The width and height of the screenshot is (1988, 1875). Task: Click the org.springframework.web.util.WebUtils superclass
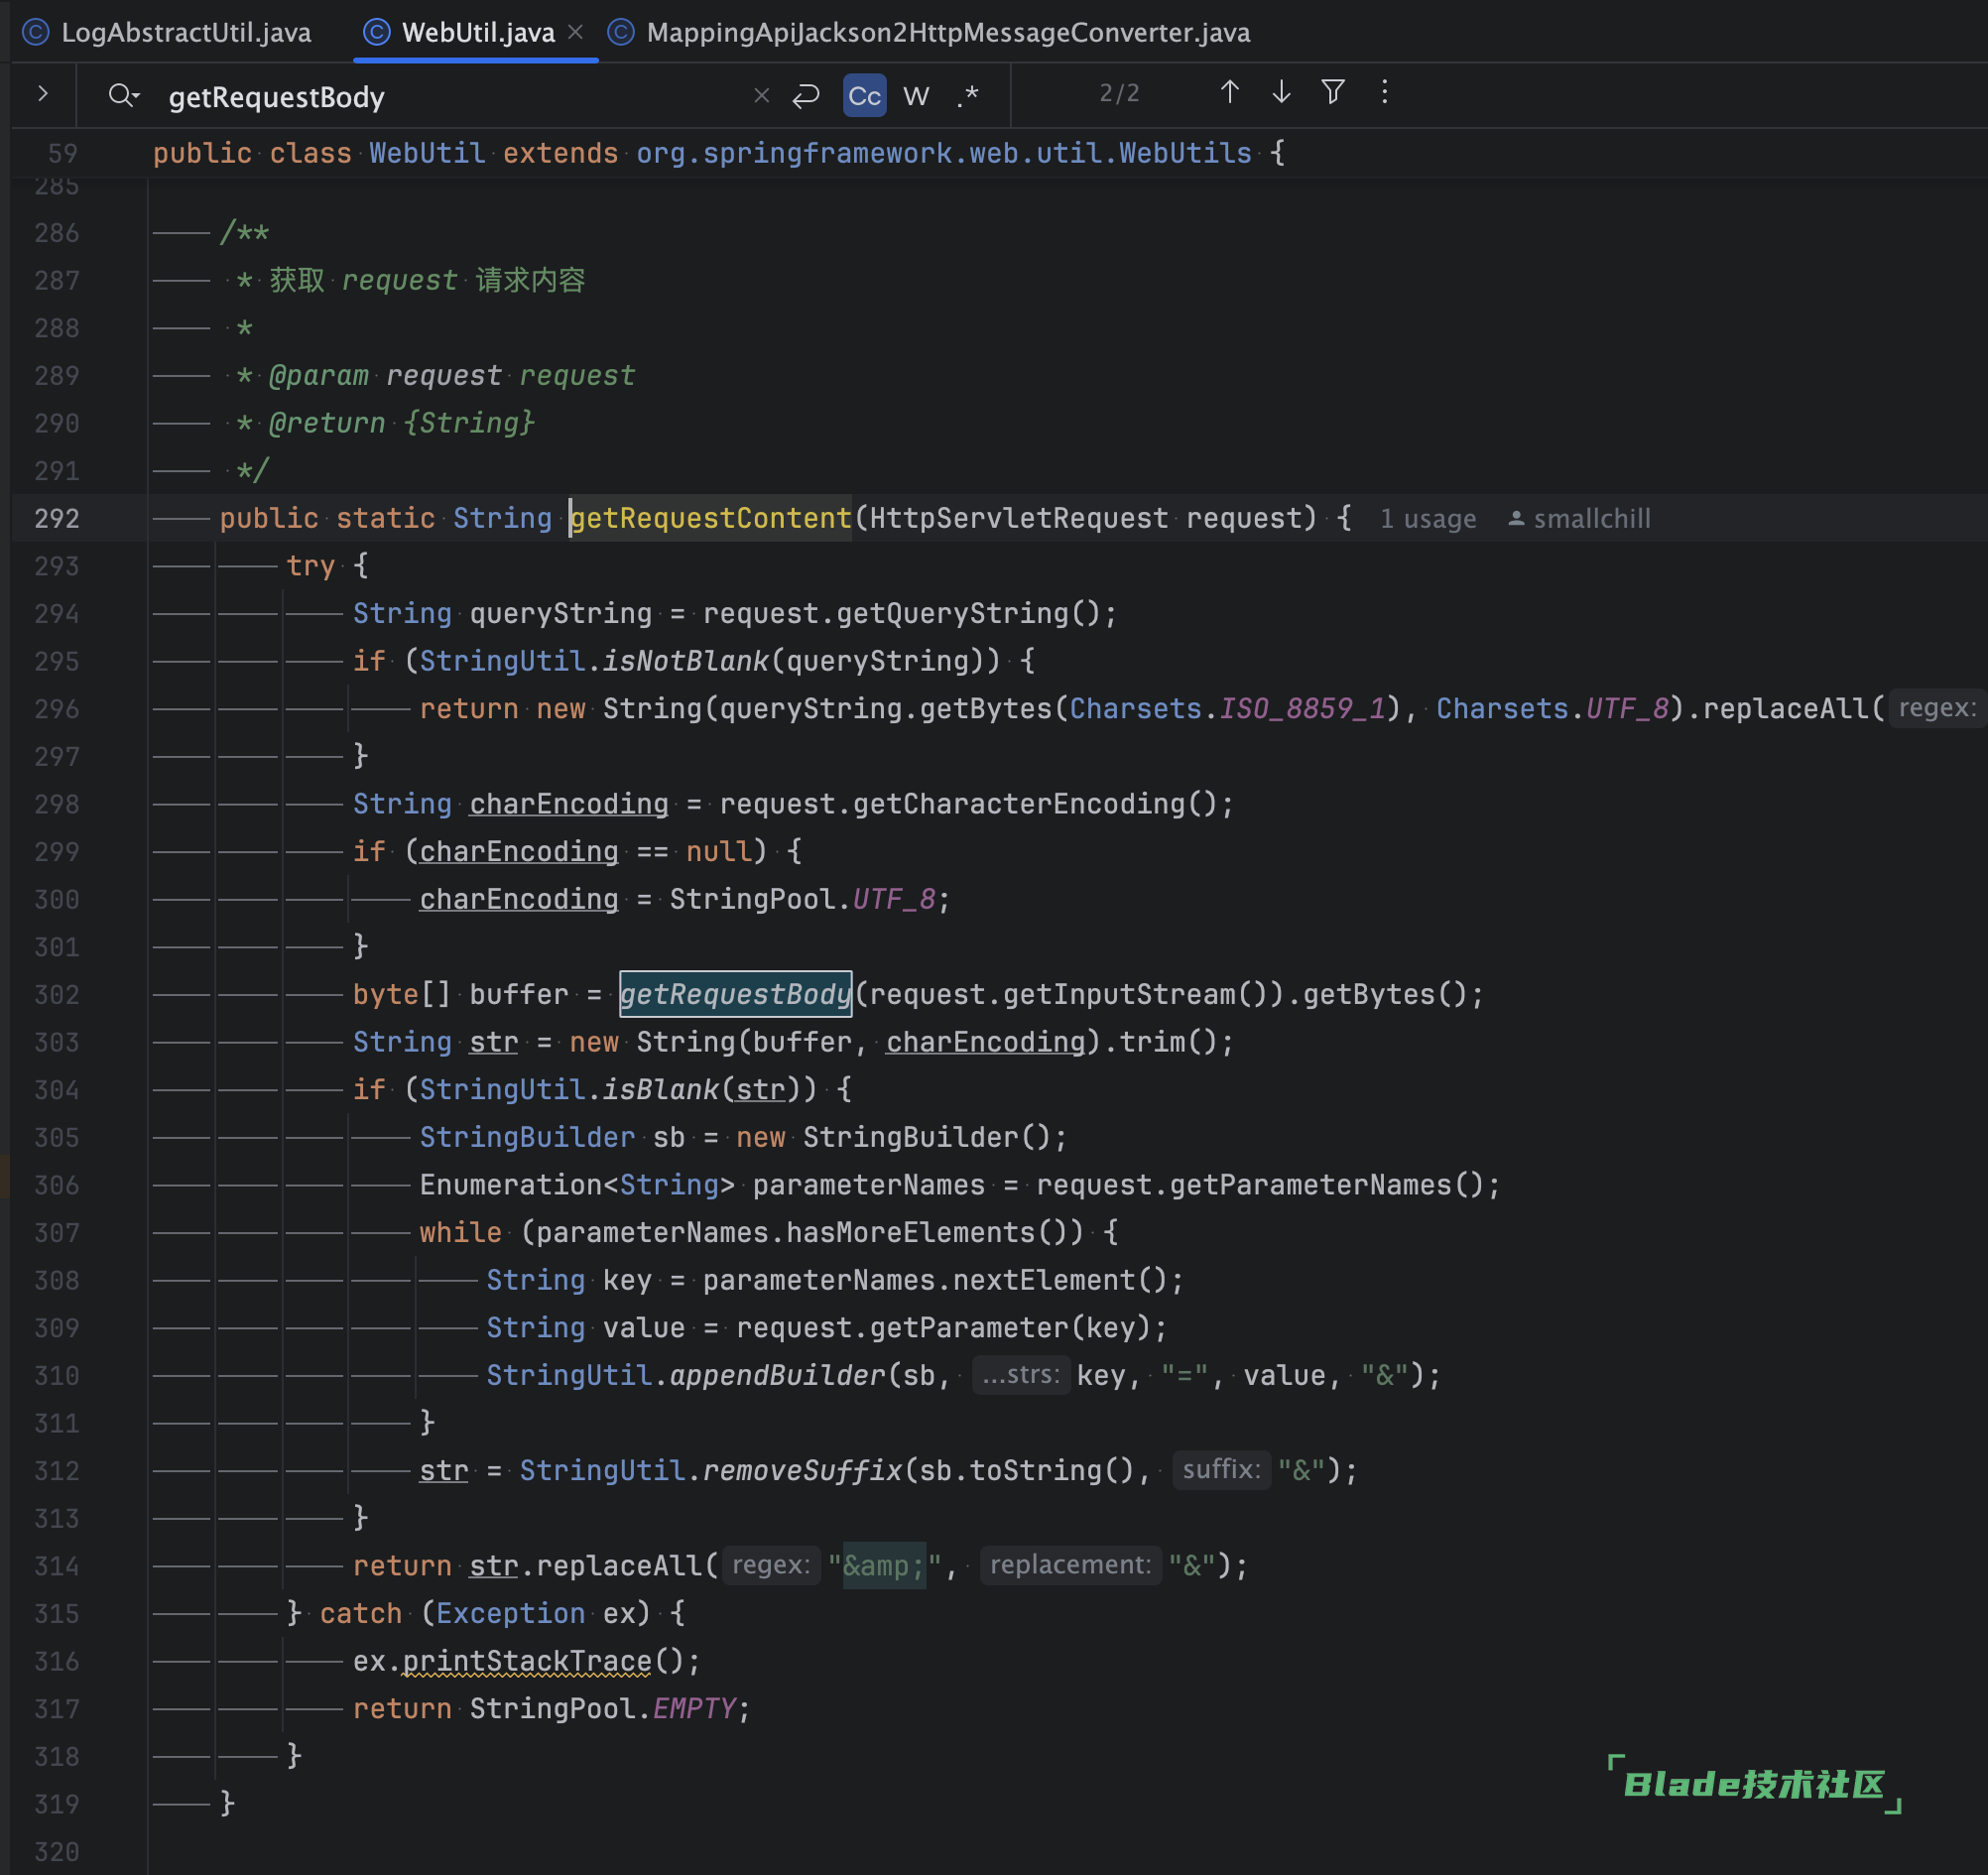click(944, 153)
